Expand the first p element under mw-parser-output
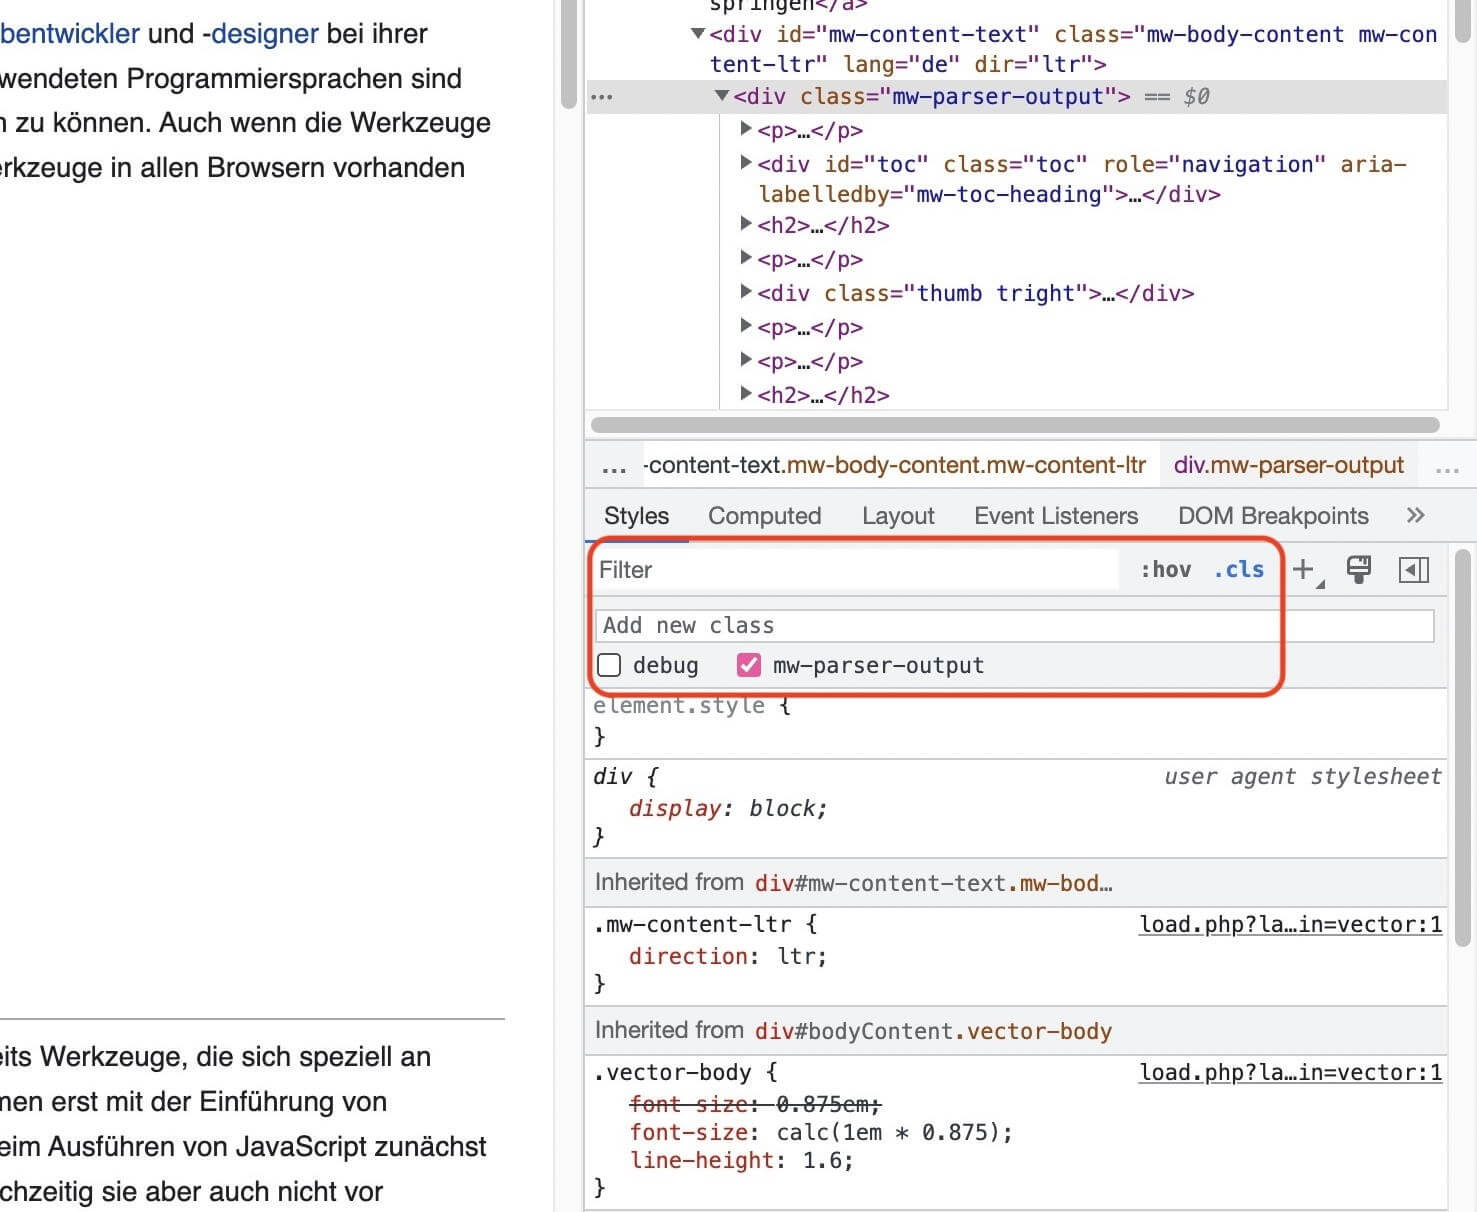This screenshot has height=1212, width=1477. pyautogui.click(x=746, y=129)
